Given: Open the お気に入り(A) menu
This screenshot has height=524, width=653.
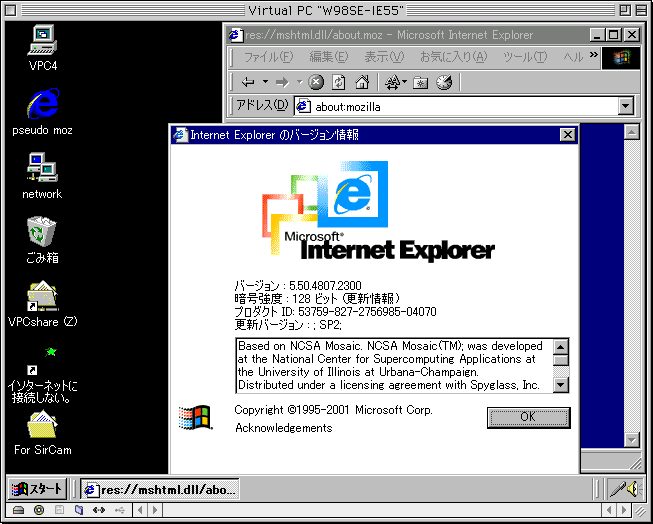Looking at the screenshot, I should coord(453,57).
